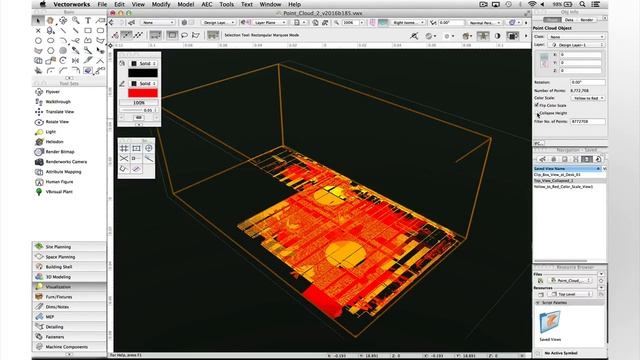Click the Filter No. of Points field
This screenshot has height=360, width=640.
587,122
